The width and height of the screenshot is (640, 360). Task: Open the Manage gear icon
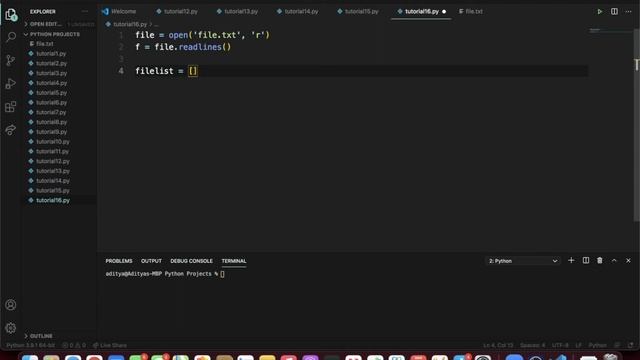pyautogui.click(x=11, y=328)
